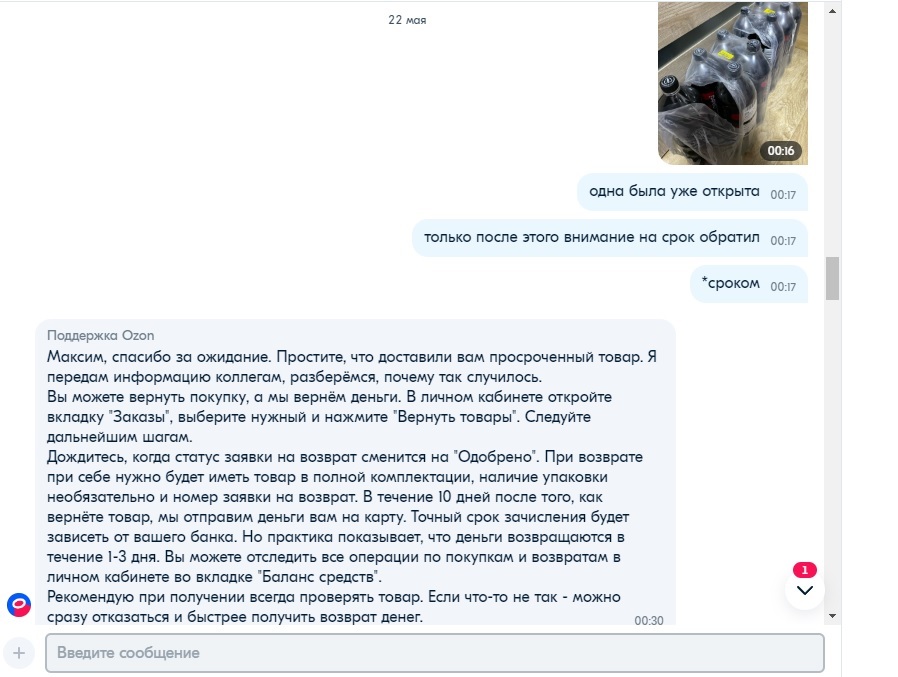Click scrollbar down arrow
Screen dimensions: 898x677
tap(832, 616)
